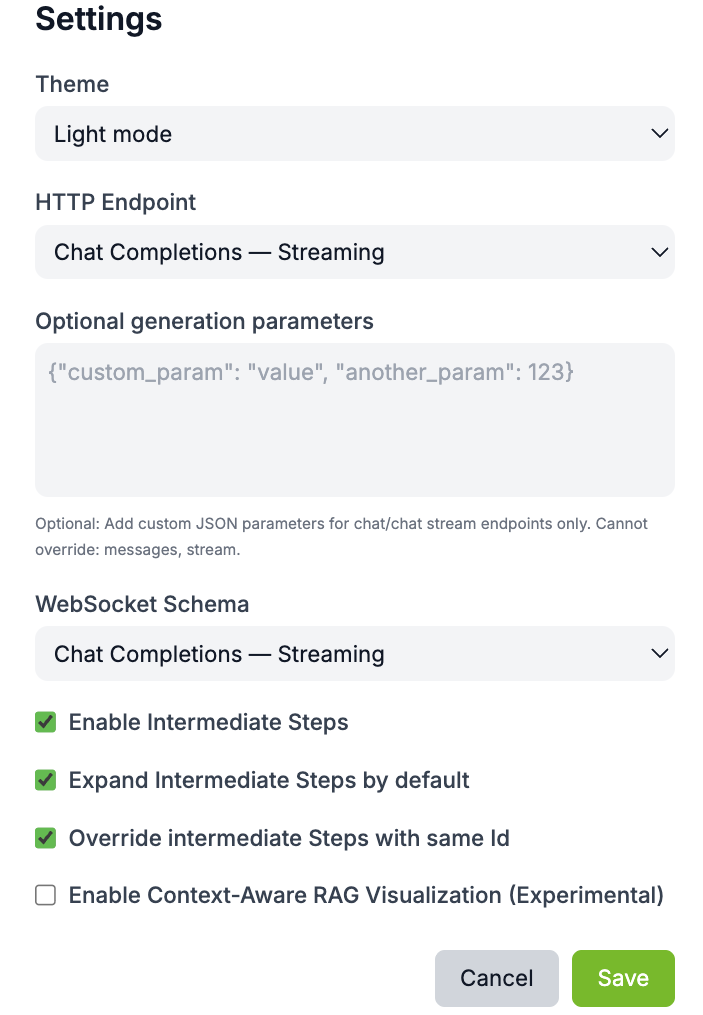This screenshot has height=1015, width=703.
Task: Click the WebSocket Schema chevron icon
Action: tap(659, 653)
